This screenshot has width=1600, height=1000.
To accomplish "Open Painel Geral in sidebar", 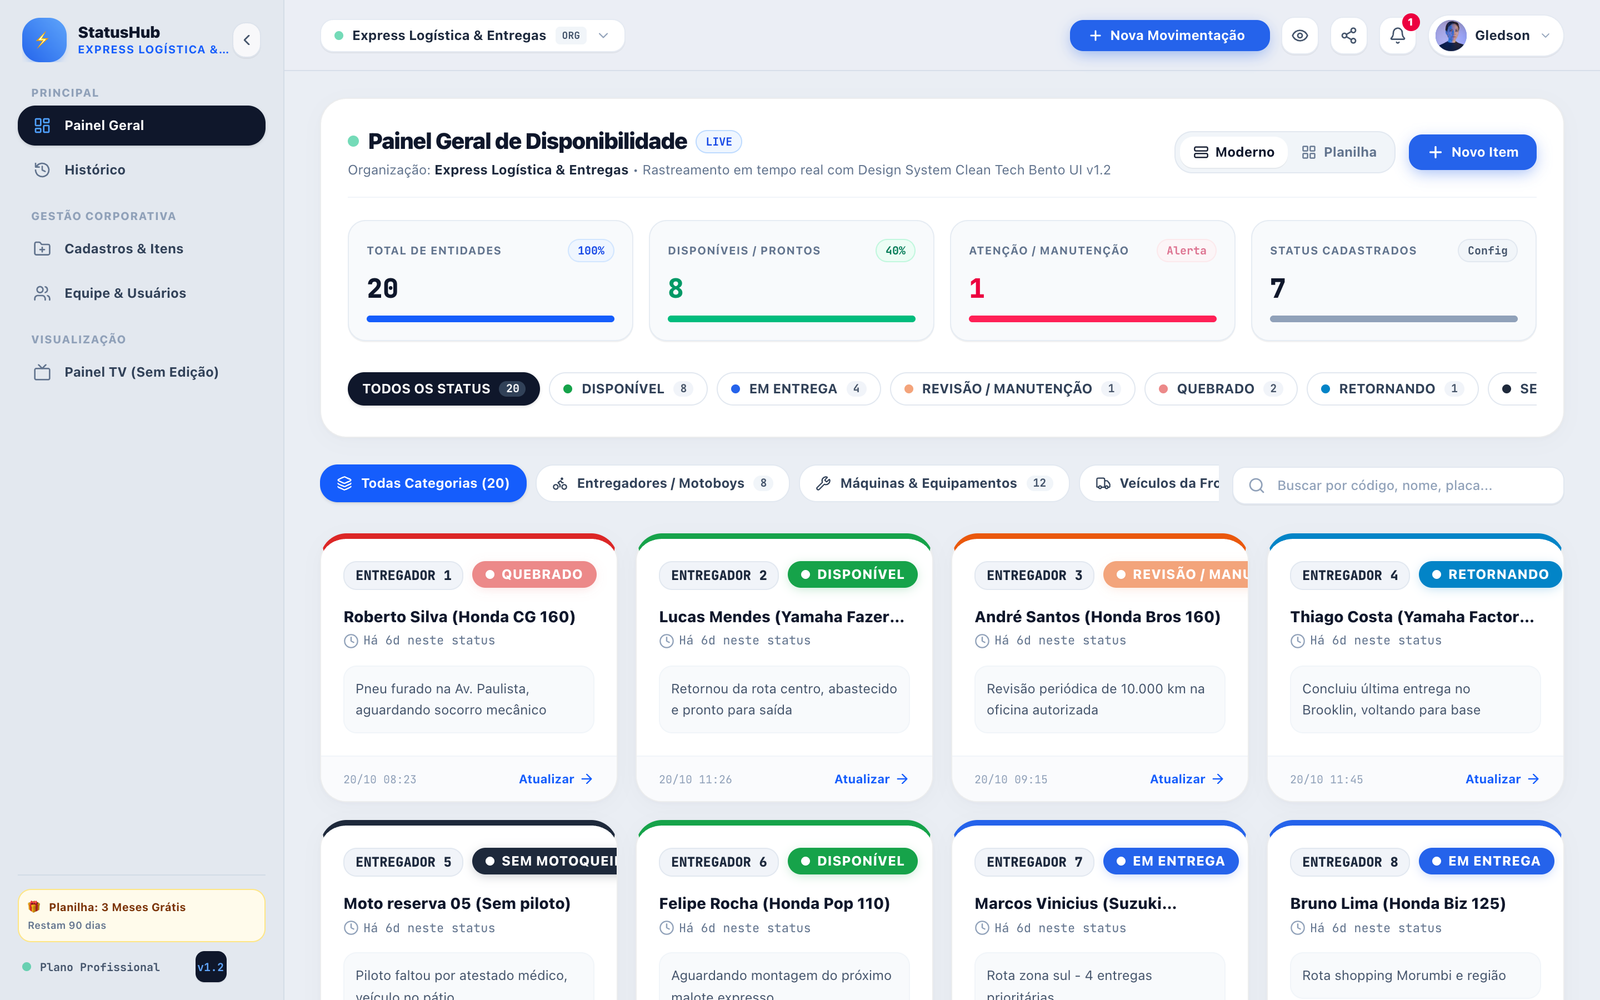I will point(141,125).
